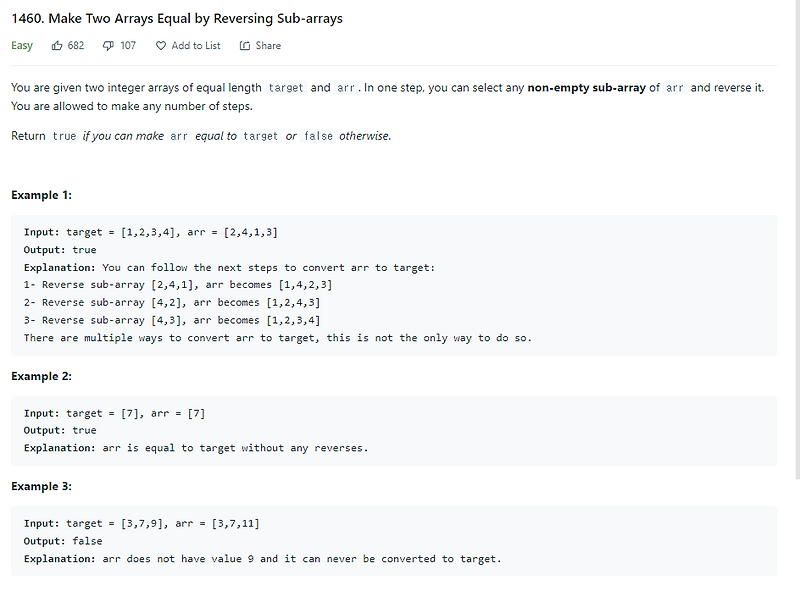Select the Example 1 input code block
800x591 pixels.
(150, 231)
